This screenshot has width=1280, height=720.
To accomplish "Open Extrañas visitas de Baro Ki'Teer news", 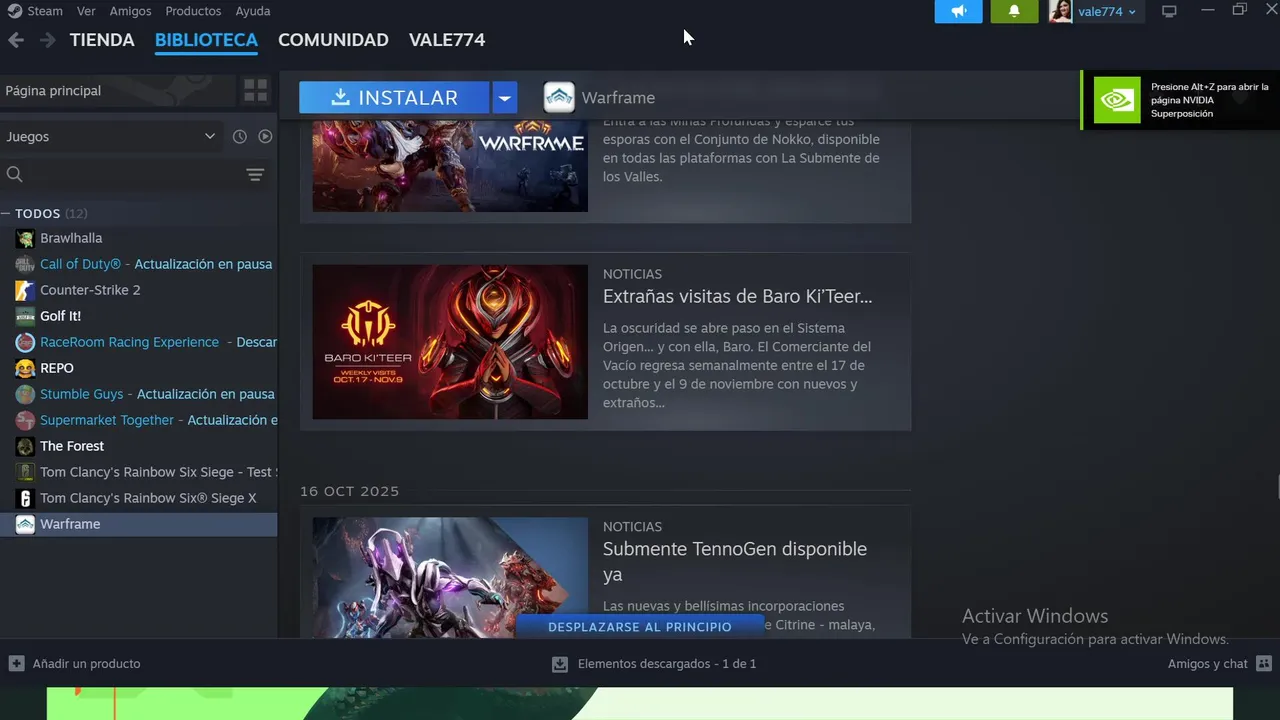I will point(737,296).
